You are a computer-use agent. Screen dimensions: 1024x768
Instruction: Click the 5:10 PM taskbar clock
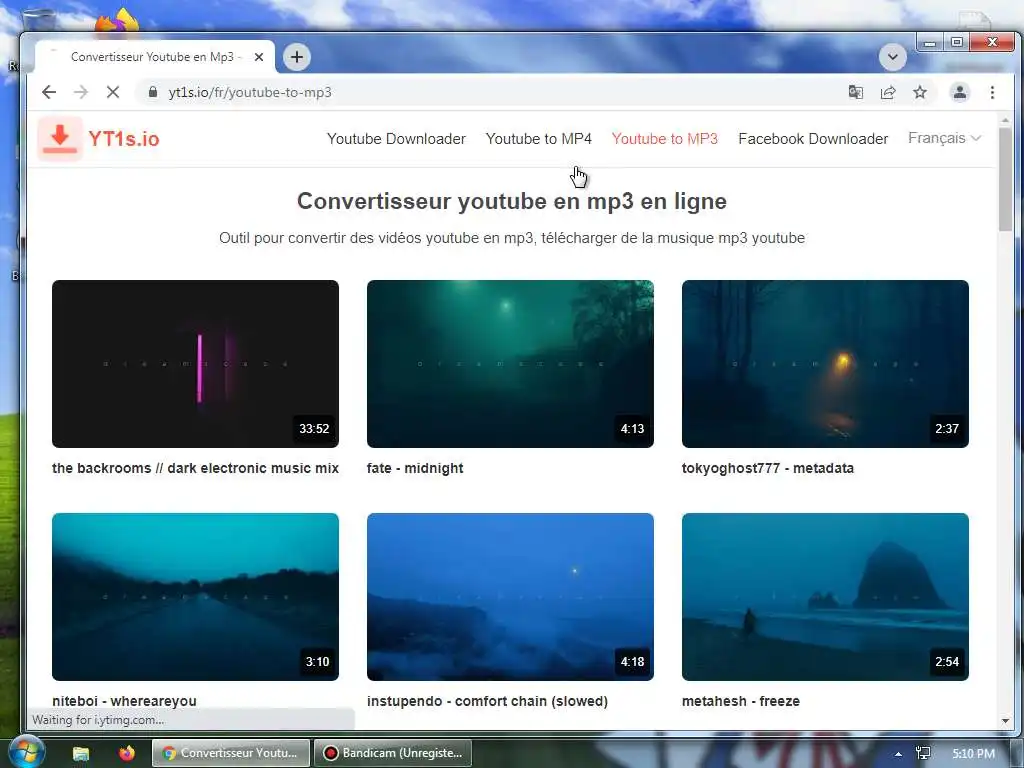973,754
